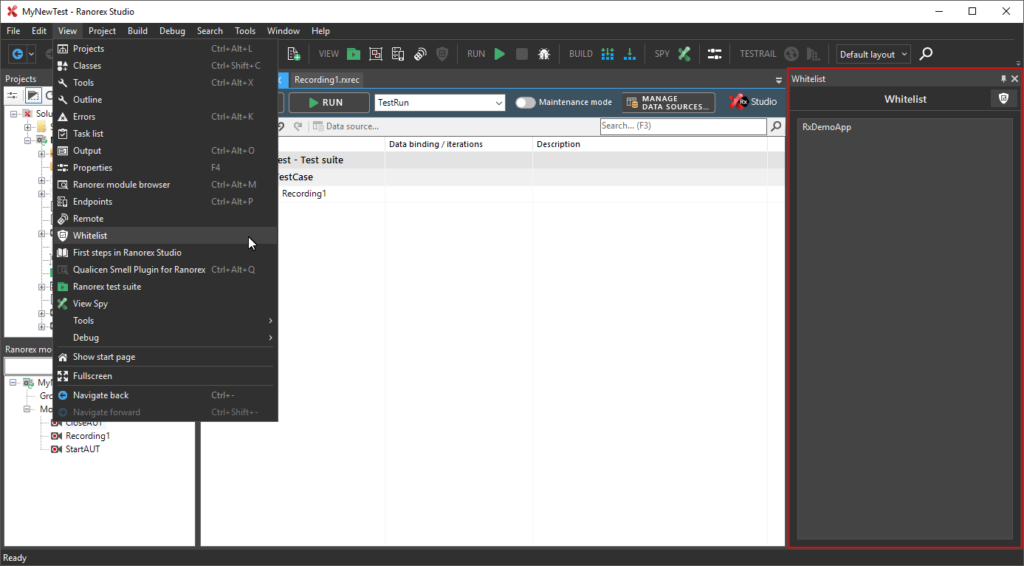Click the Whitelist shield button
1024x566 pixels.
[x=1004, y=99]
